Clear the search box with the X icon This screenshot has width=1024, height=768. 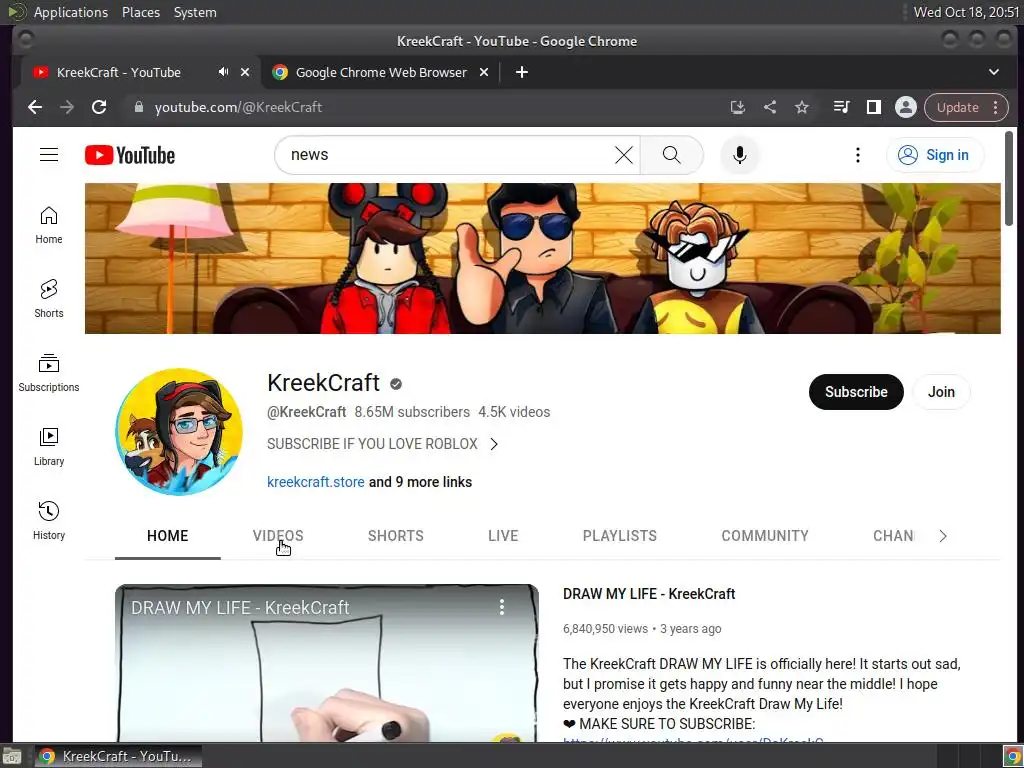coord(624,155)
